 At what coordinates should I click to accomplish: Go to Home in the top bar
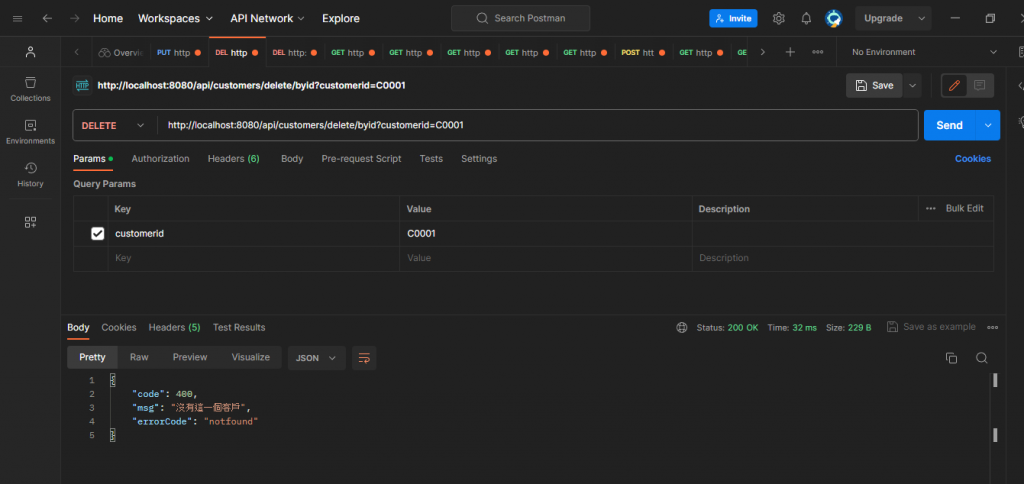[x=108, y=18]
